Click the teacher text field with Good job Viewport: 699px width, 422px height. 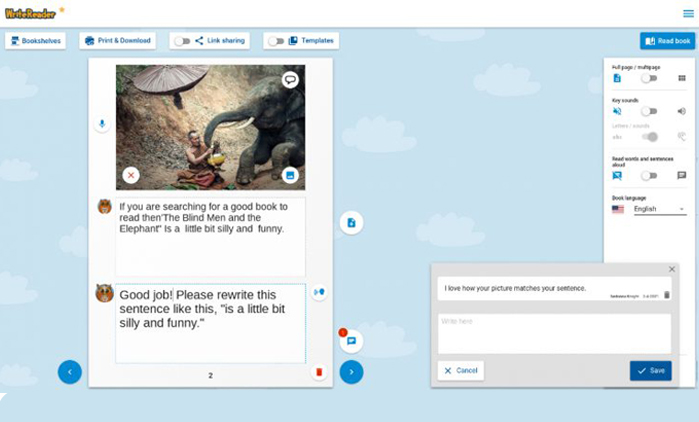(210, 324)
